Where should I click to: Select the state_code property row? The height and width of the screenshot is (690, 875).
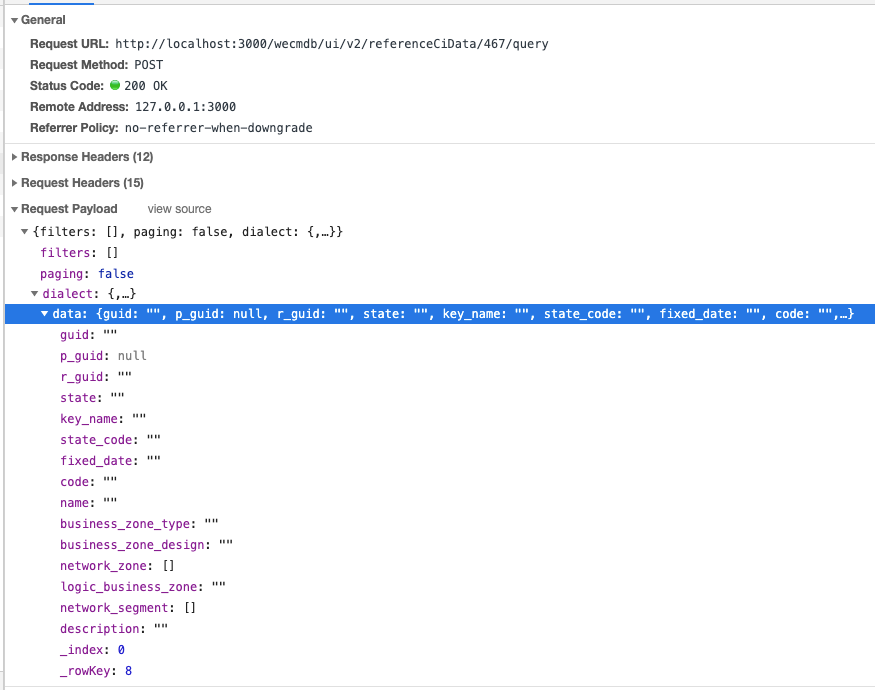[108, 439]
